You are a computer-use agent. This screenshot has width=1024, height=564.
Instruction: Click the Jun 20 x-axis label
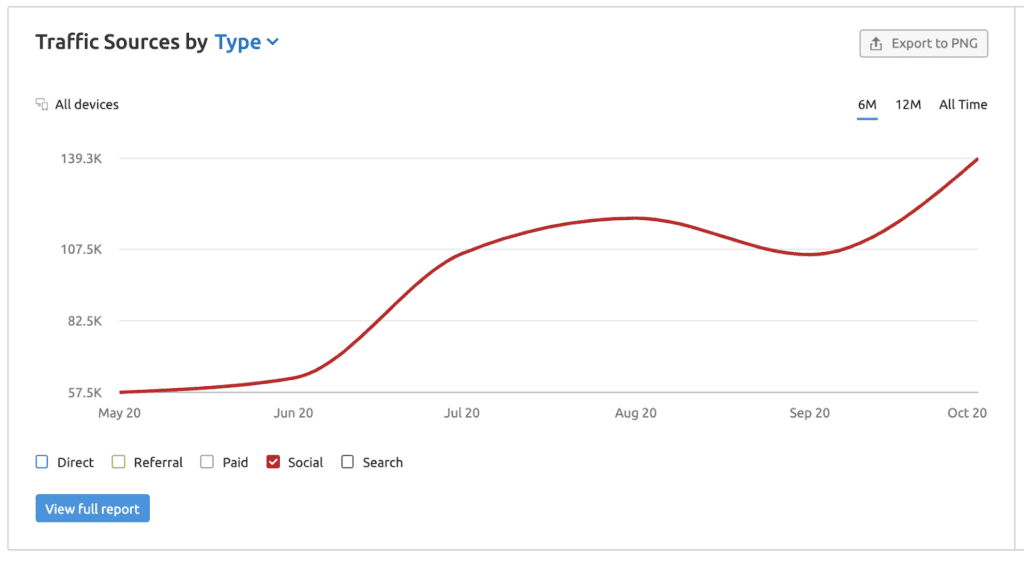click(x=293, y=413)
